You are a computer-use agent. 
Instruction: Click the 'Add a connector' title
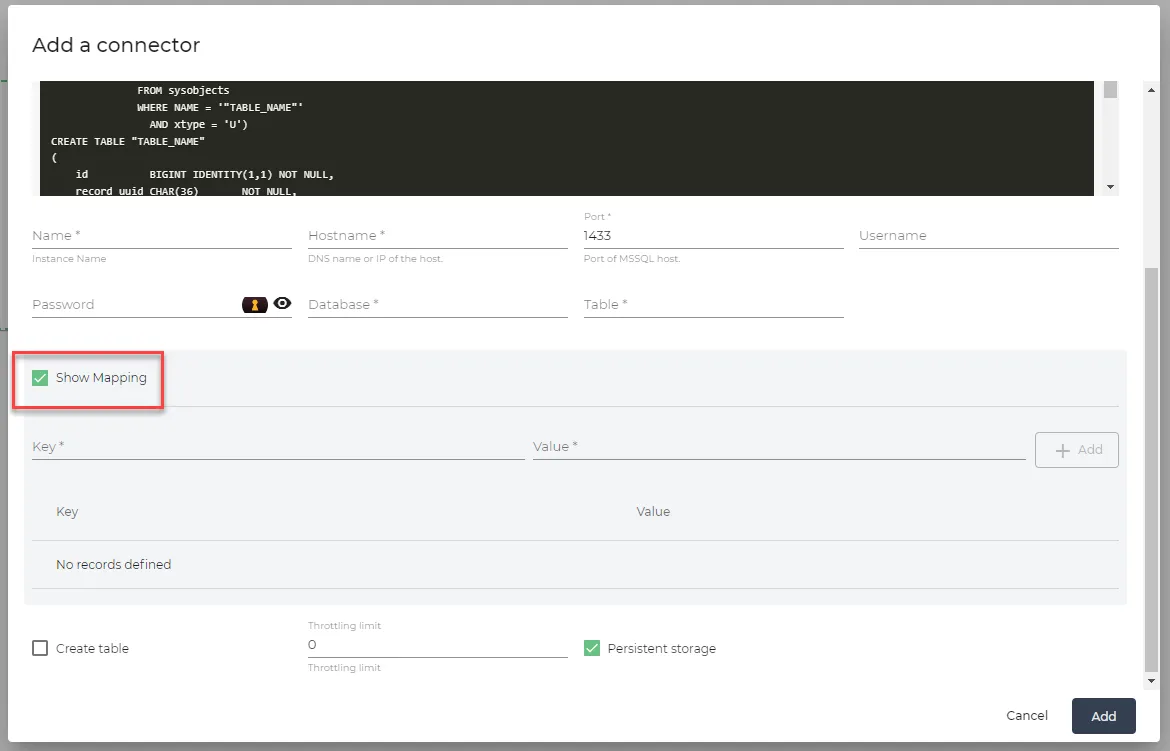116,45
